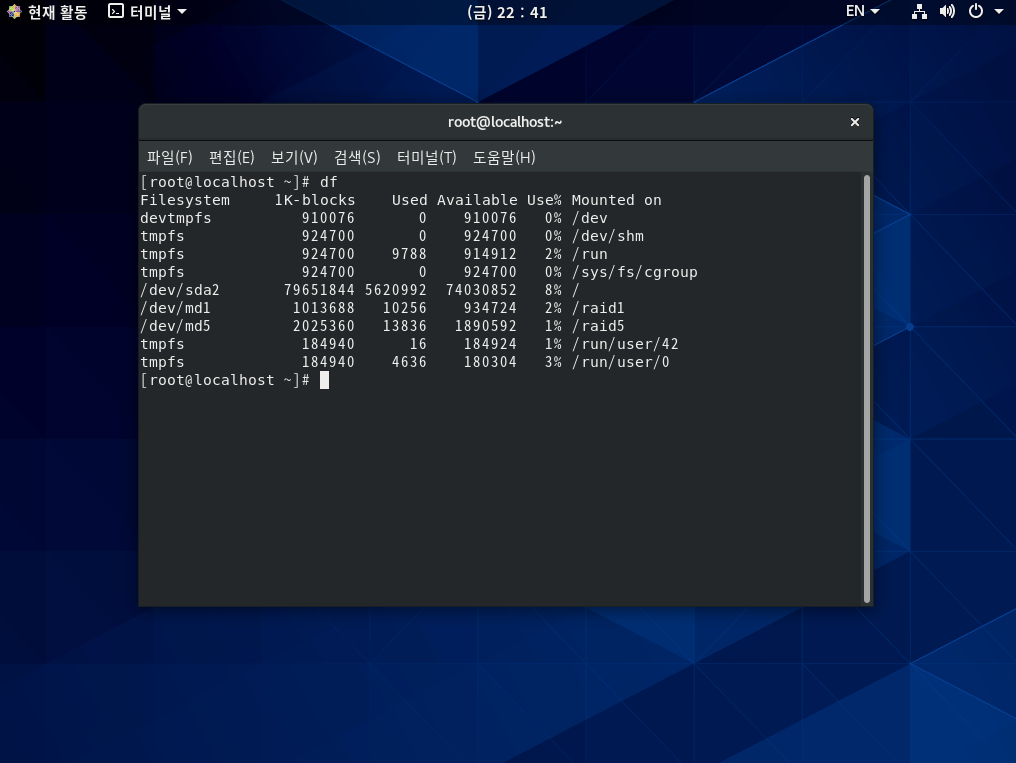Click the /dev/shm mount point

(x=608, y=236)
